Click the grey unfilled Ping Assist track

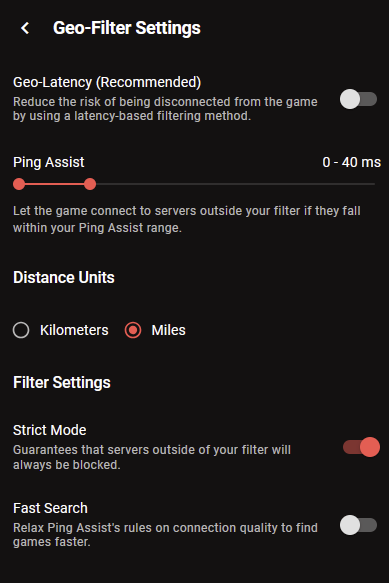(235, 184)
